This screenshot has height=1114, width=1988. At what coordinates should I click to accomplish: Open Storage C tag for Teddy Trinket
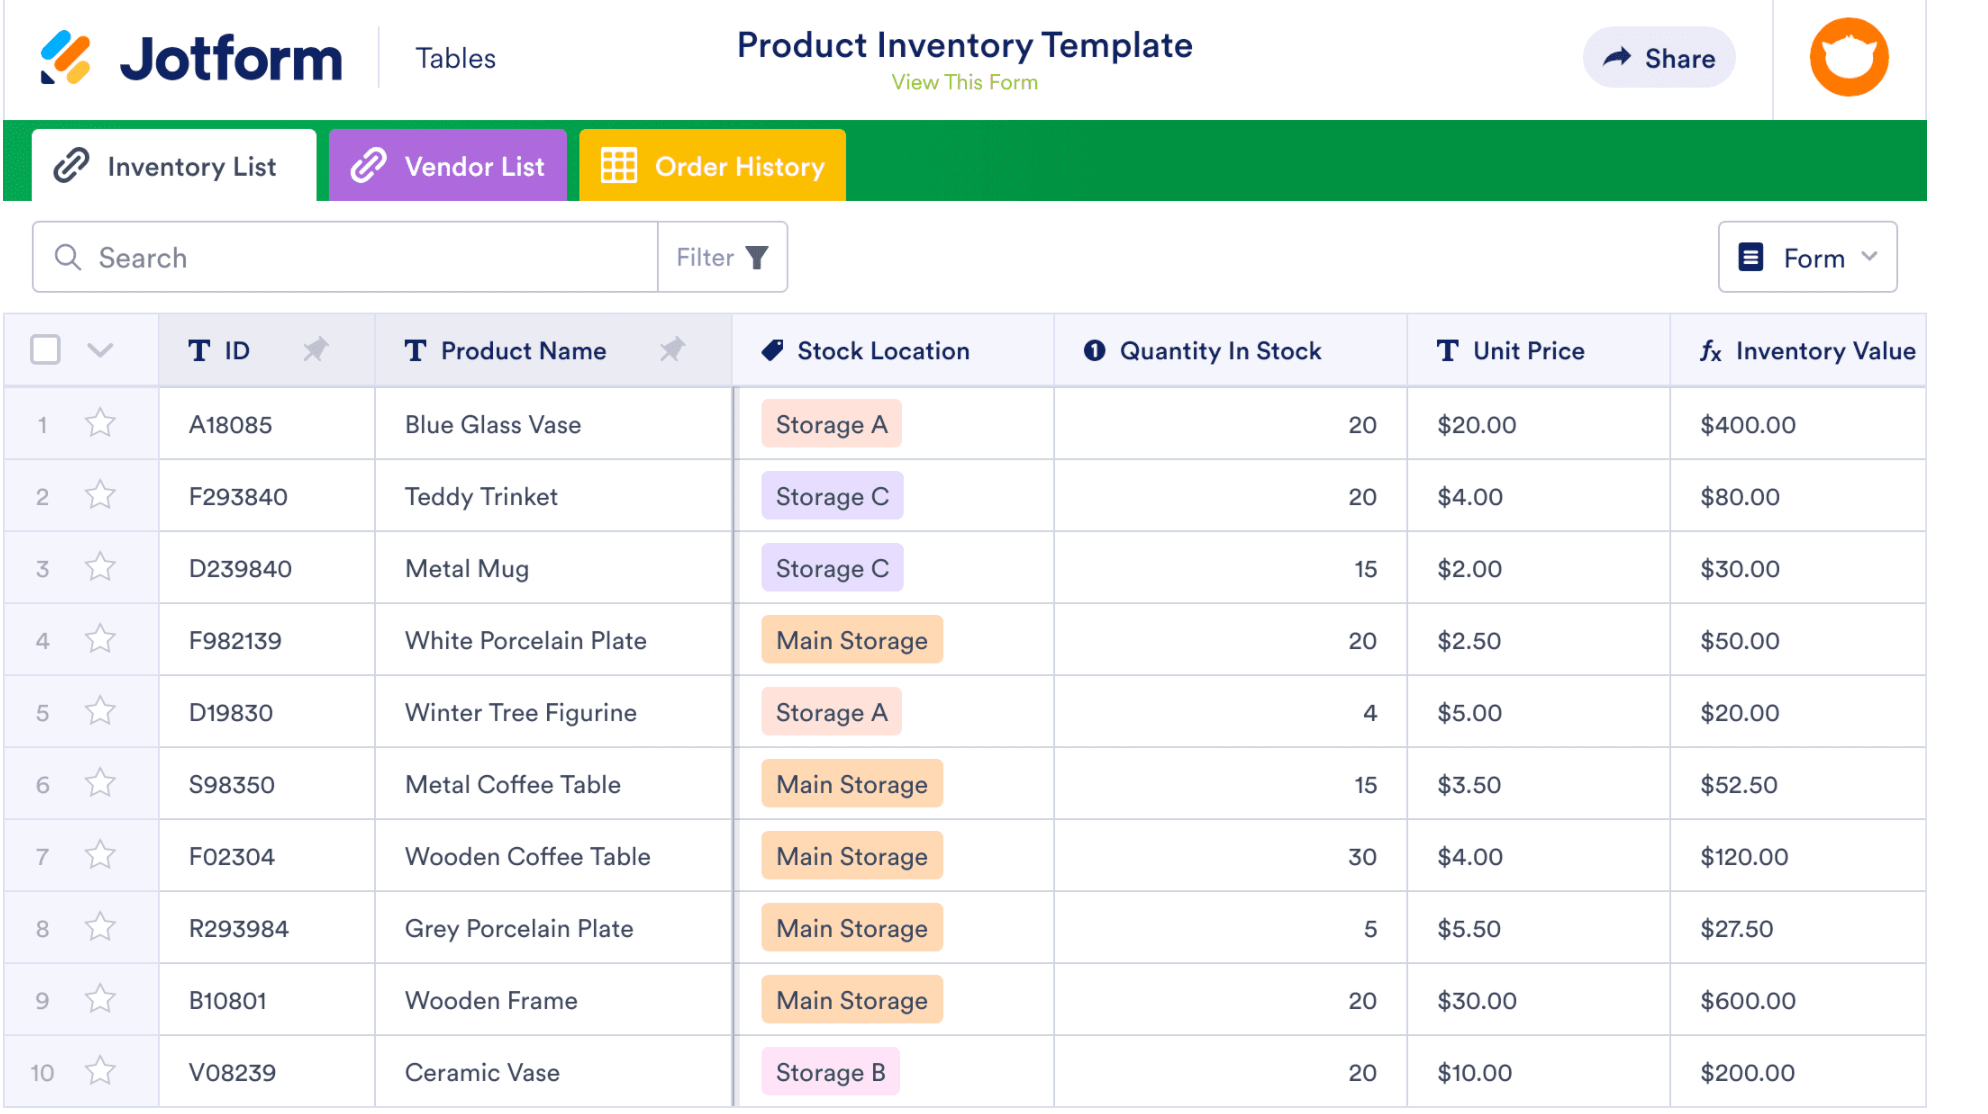click(x=832, y=496)
